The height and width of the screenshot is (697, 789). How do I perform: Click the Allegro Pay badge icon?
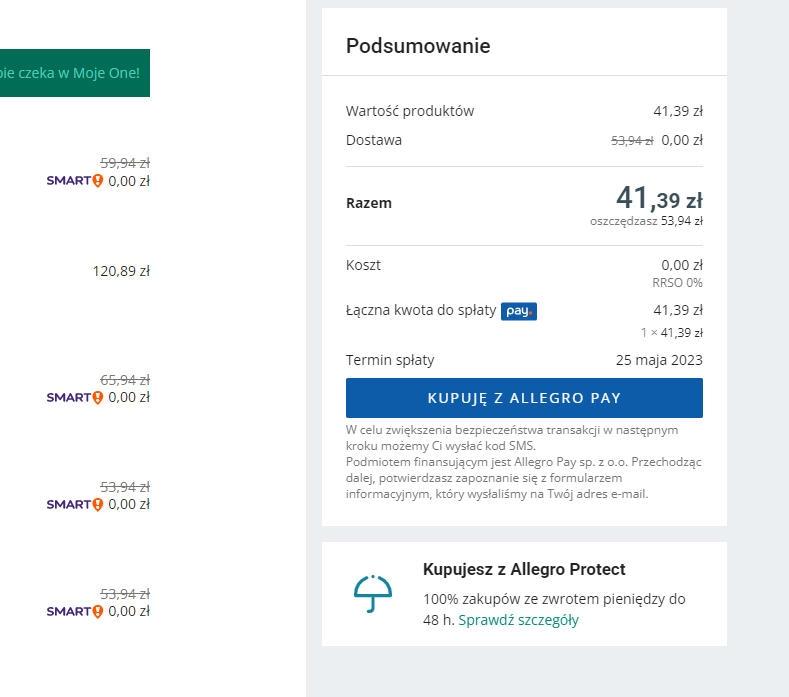[519, 311]
